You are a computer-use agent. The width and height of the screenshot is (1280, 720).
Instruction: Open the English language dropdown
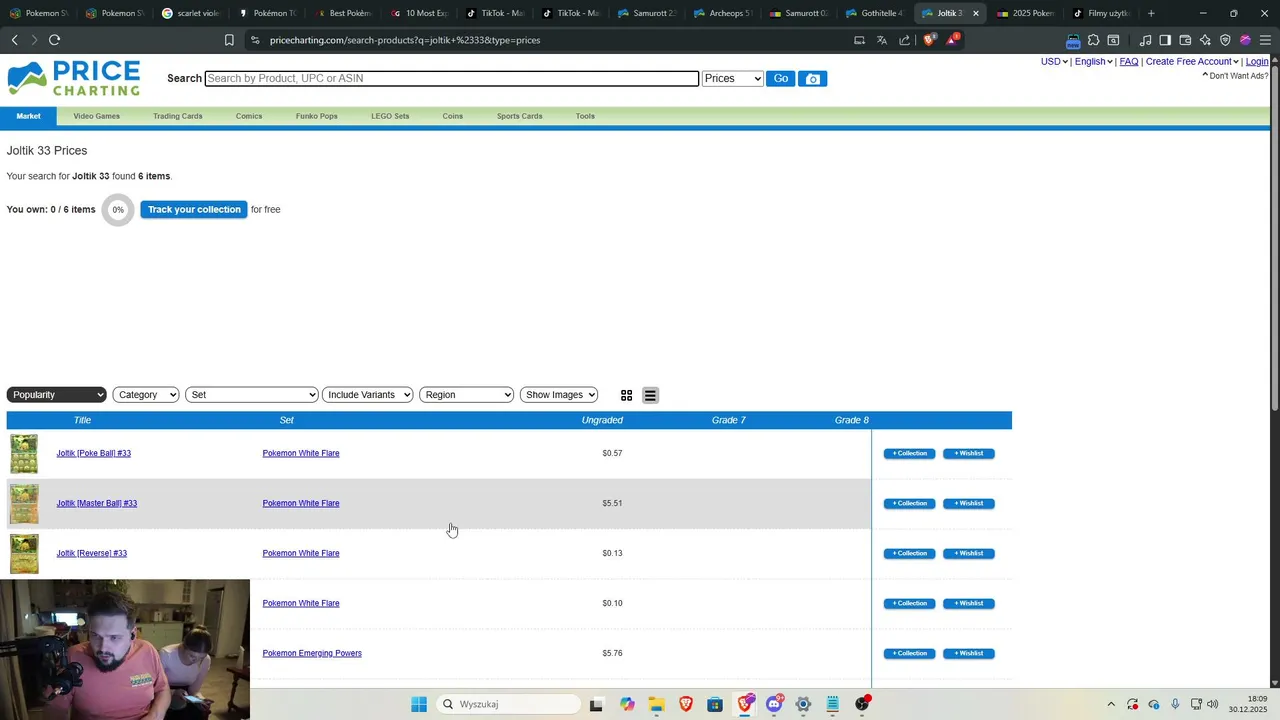click(1093, 62)
